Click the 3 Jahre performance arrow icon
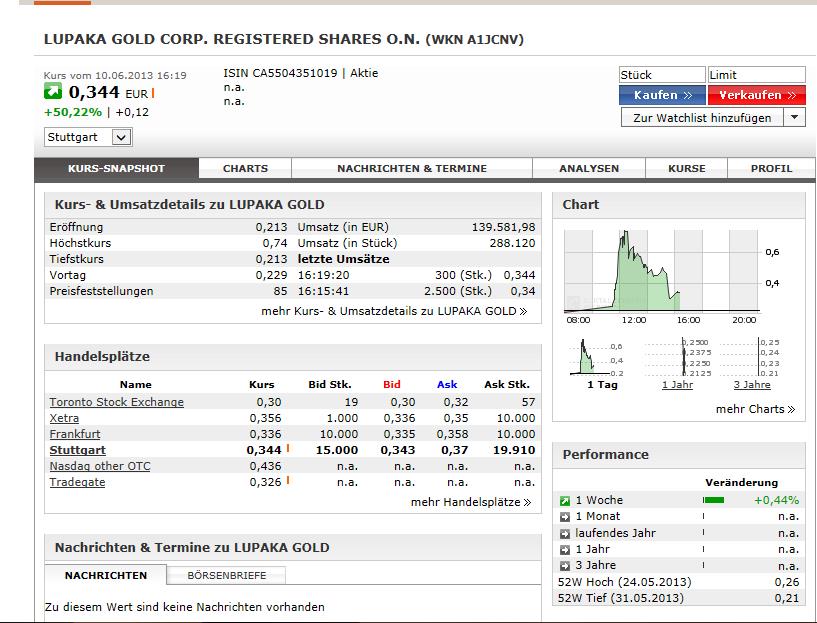Image resolution: width=817 pixels, height=623 pixels. pos(565,565)
